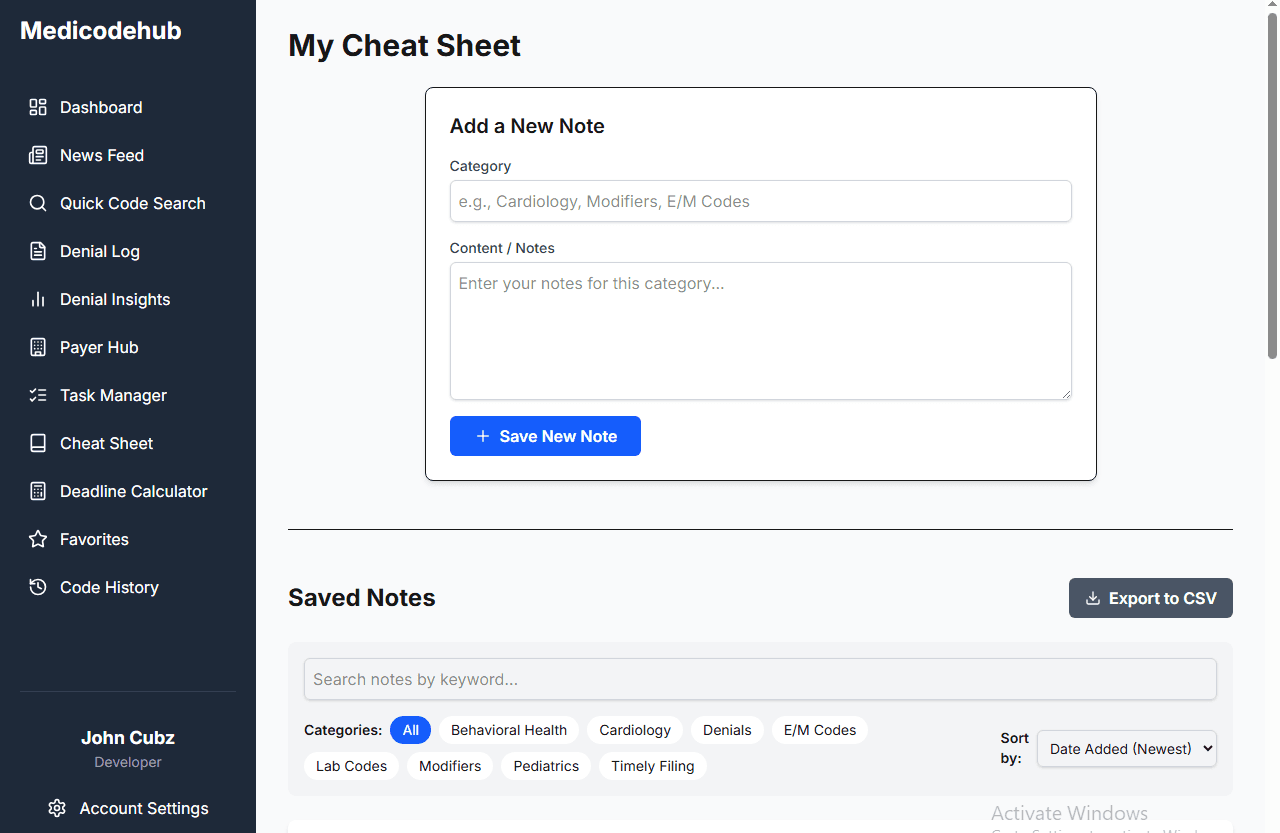The width and height of the screenshot is (1280, 833).
Task: Click the download icon on Export to CSV
Action: click(1093, 598)
